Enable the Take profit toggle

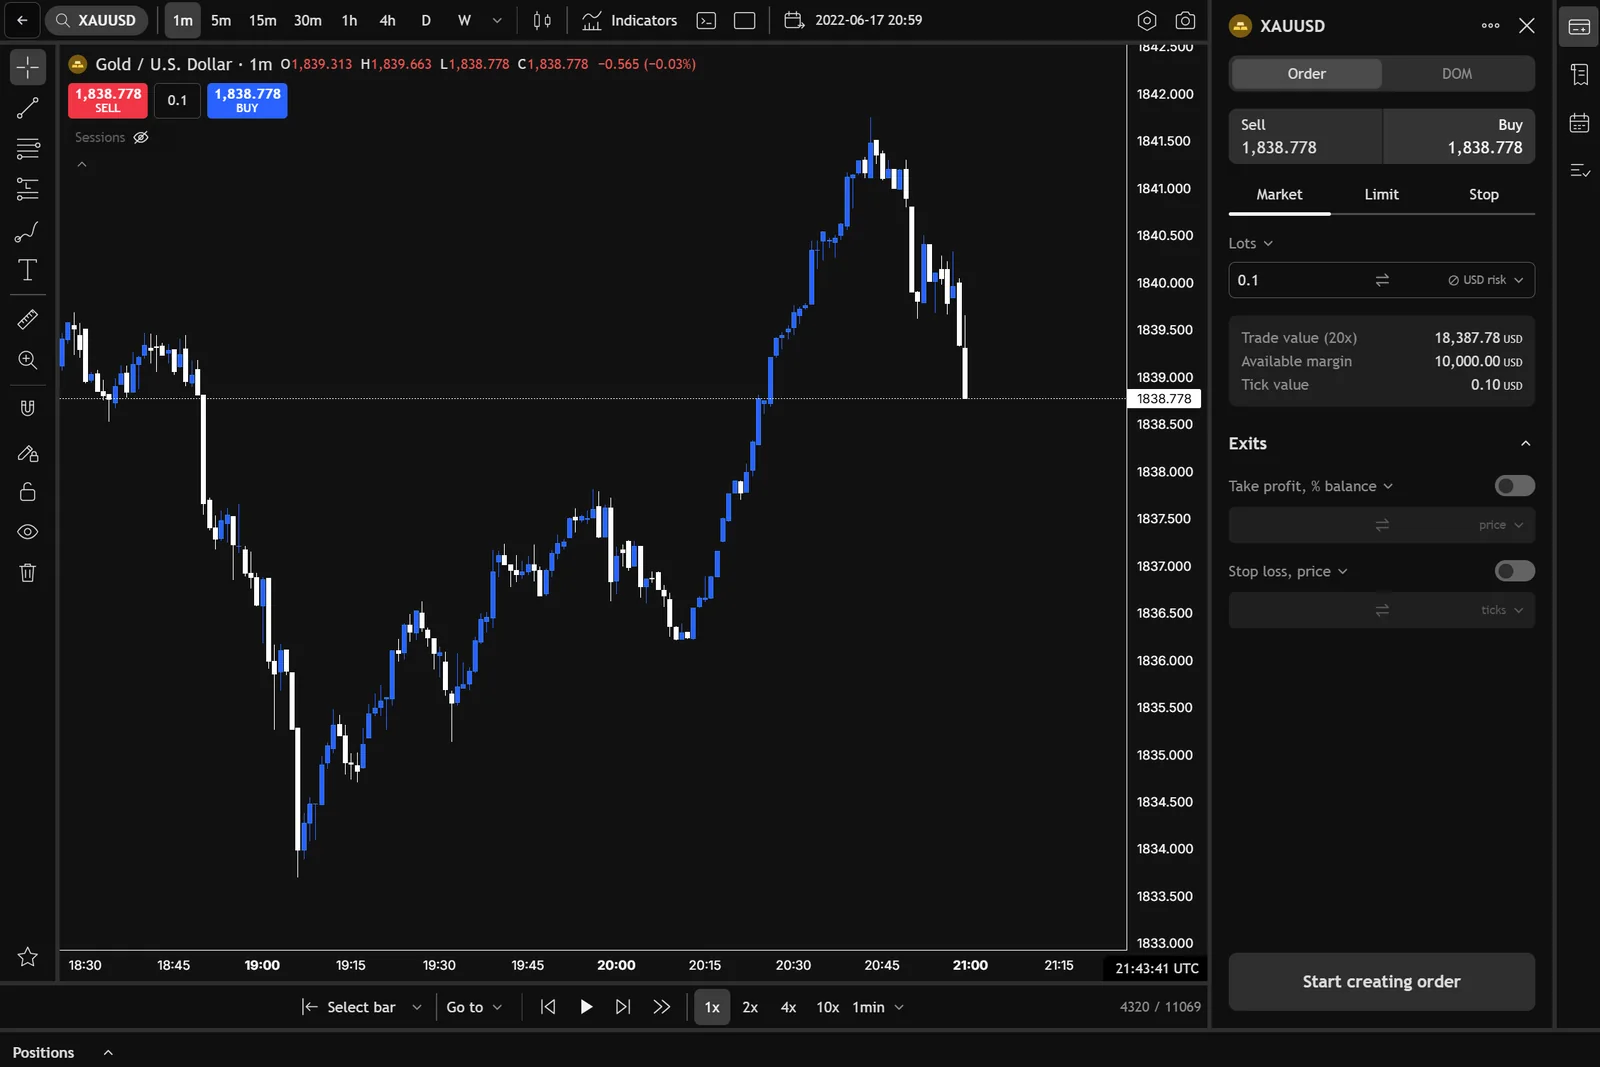coord(1514,486)
